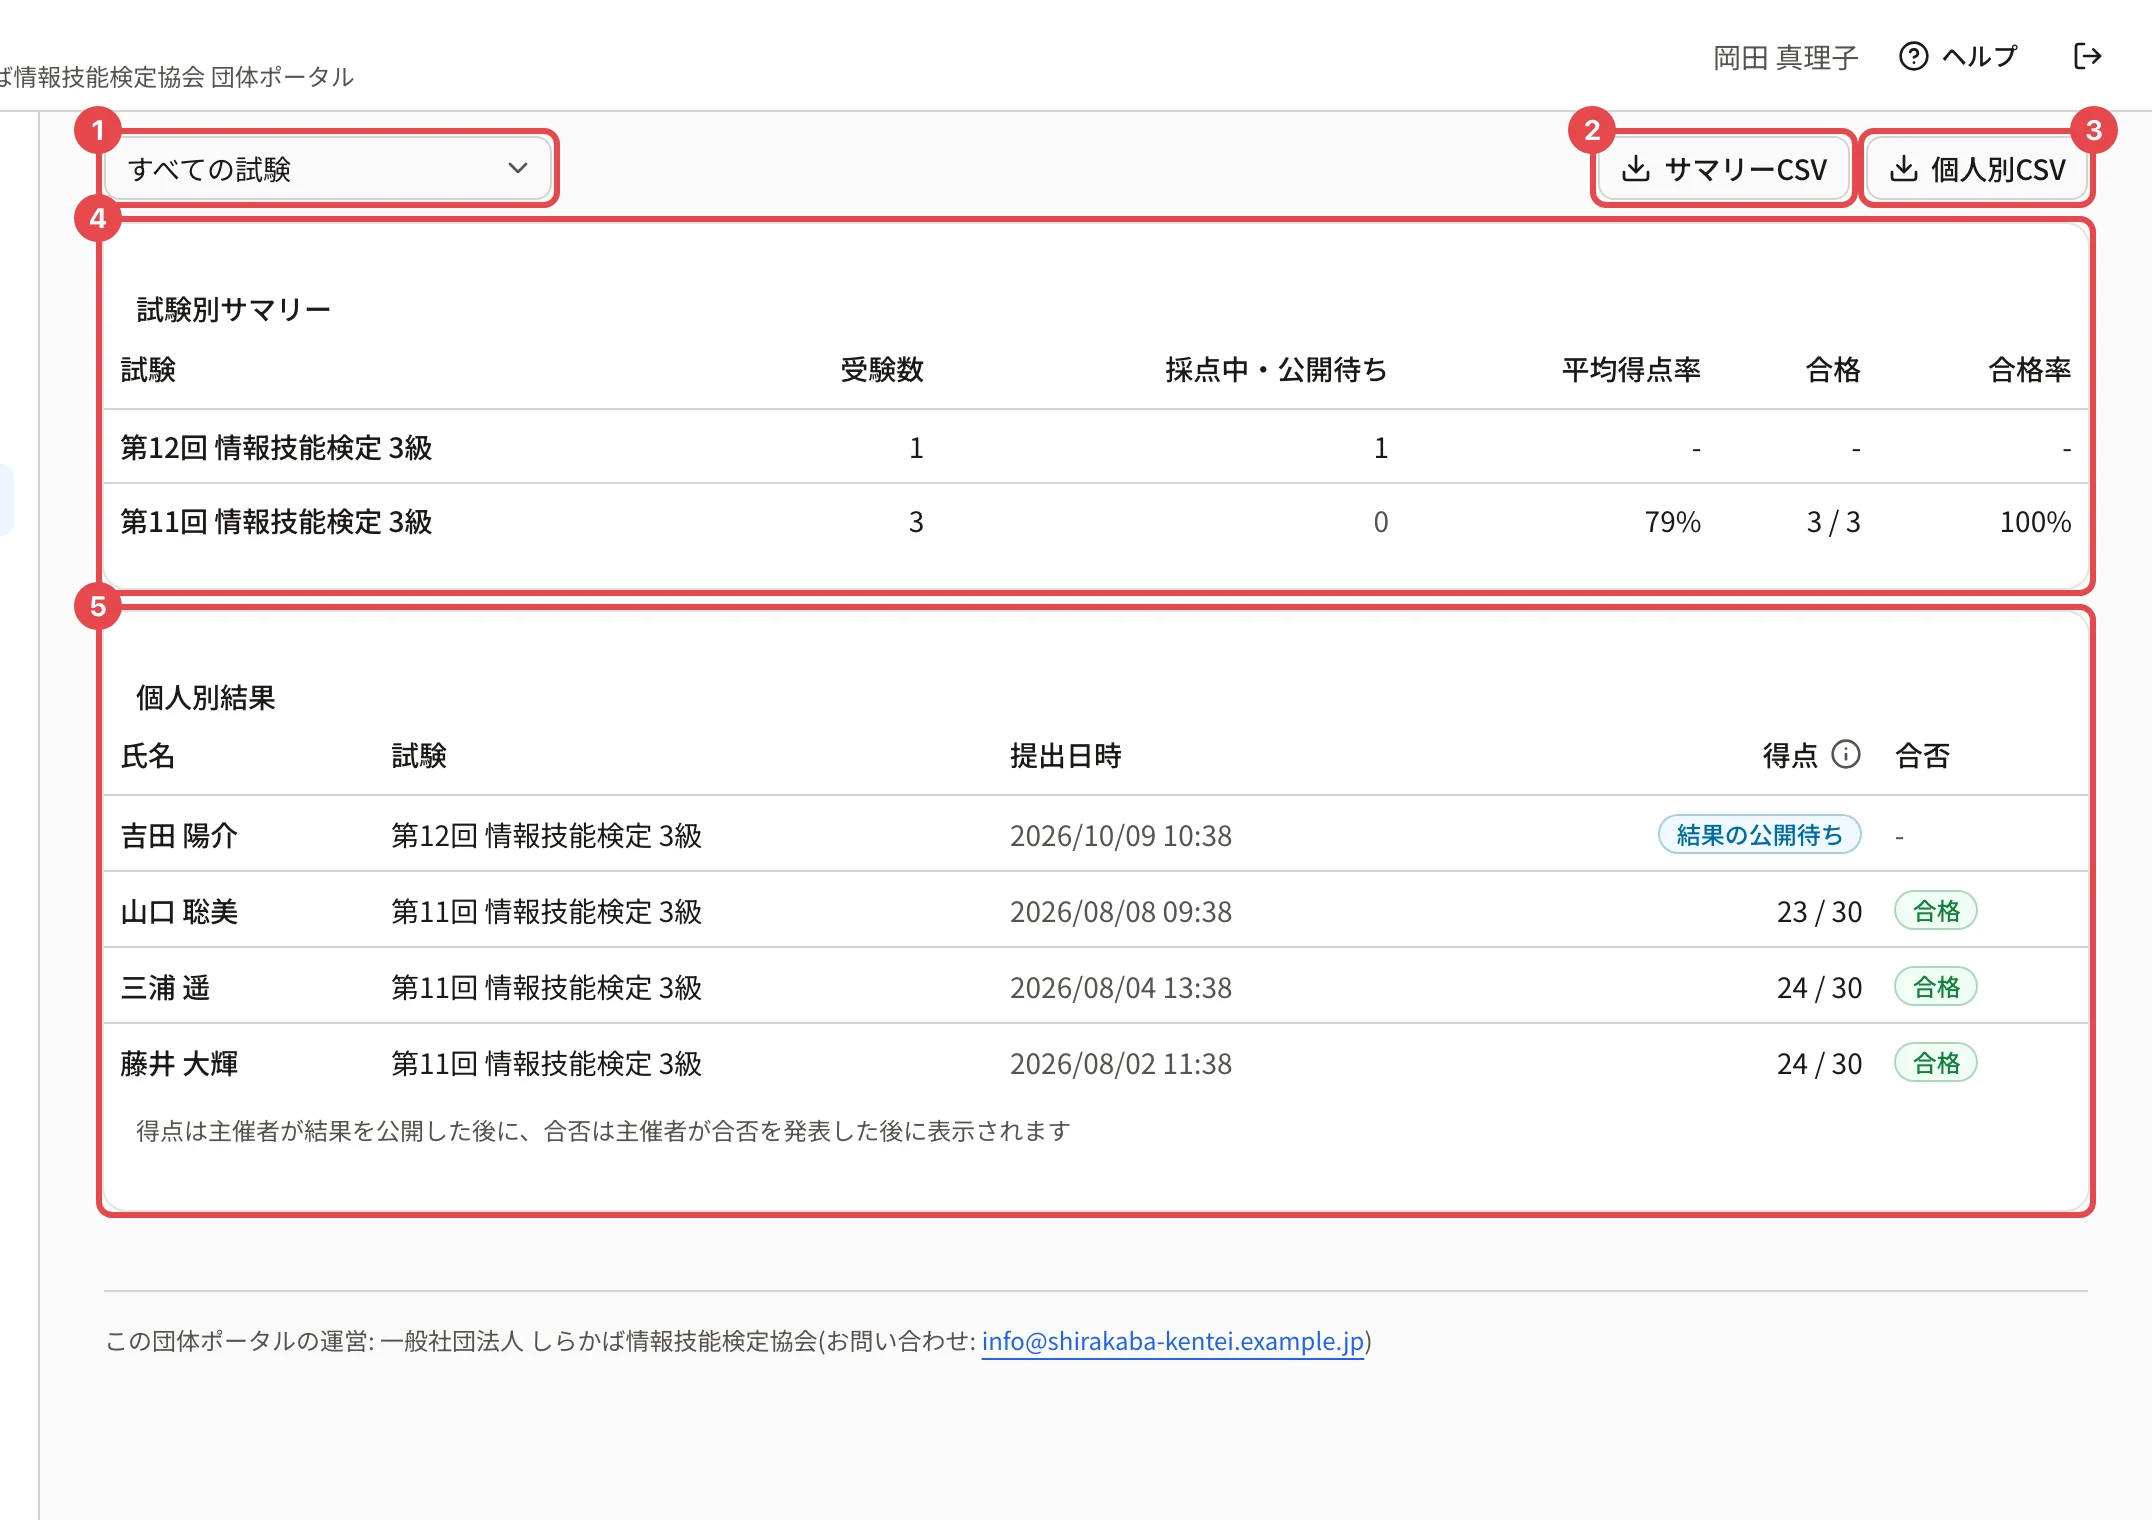The height and width of the screenshot is (1520, 2152).
Task: Click the name 吉田 陽介
Action: pyautogui.click(x=179, y=836)
